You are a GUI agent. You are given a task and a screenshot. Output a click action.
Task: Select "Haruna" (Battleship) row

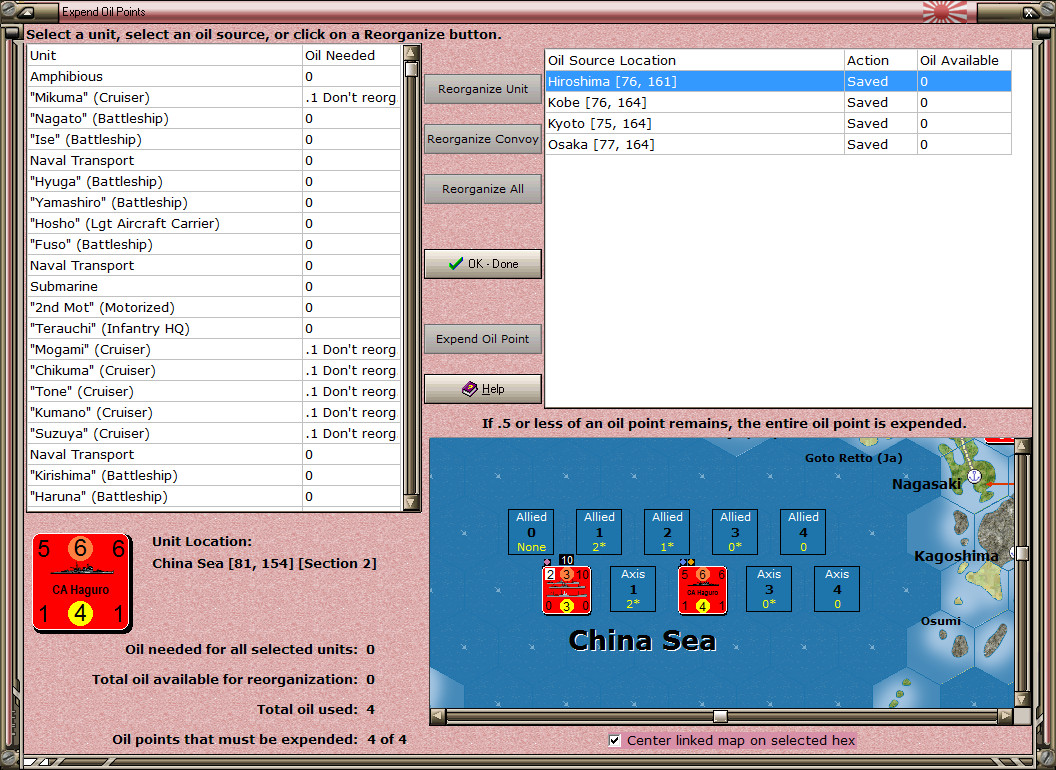(x=213, y=496)
